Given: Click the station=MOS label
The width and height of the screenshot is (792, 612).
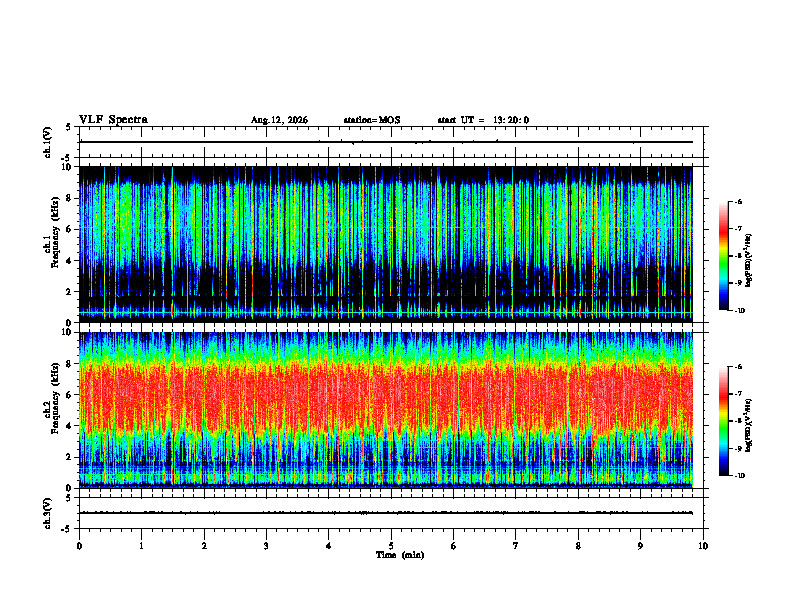Looking at the screenshot, I should 372,120.
